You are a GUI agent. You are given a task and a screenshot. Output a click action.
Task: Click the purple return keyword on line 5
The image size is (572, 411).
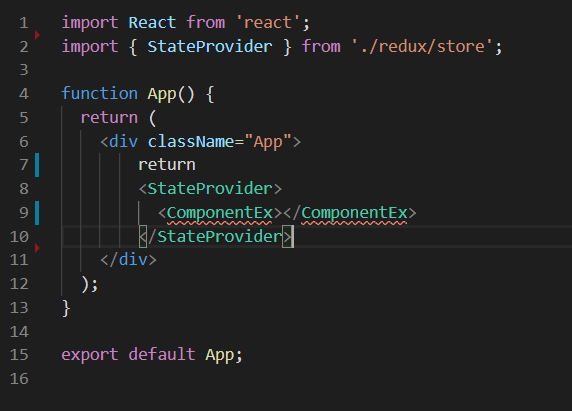click(x=109, y=117)
